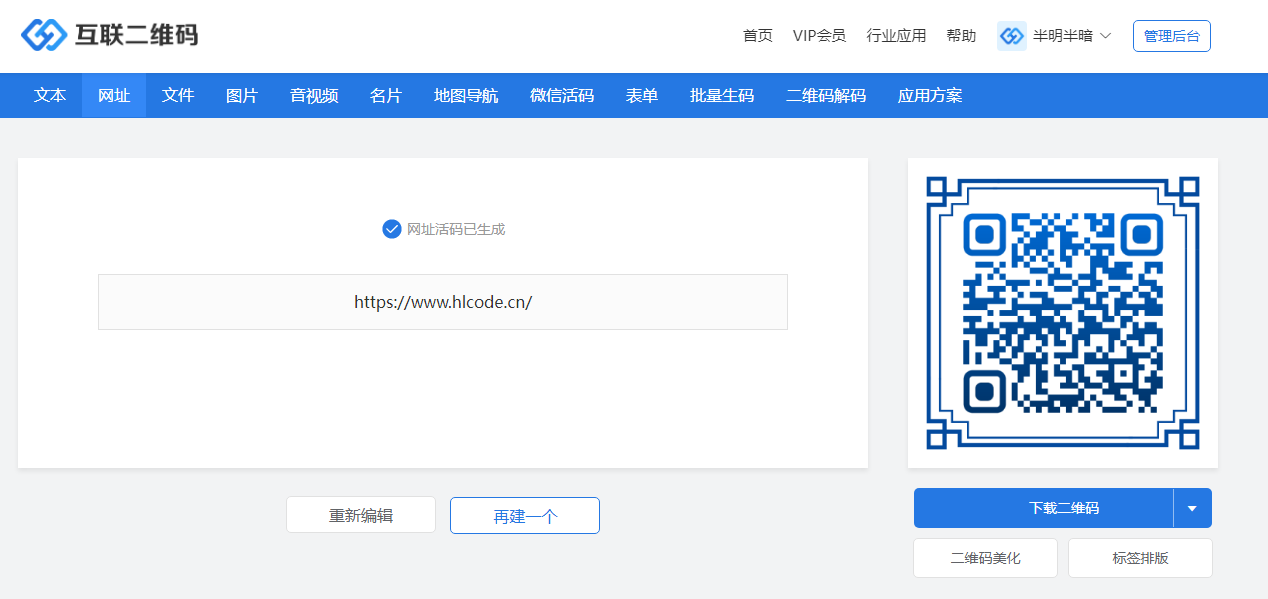The height and width of the screenshot is (599, 1268).
Task: Switch to the 微信活码 tab
Action: pyautogui.click(x=562, y=96)
